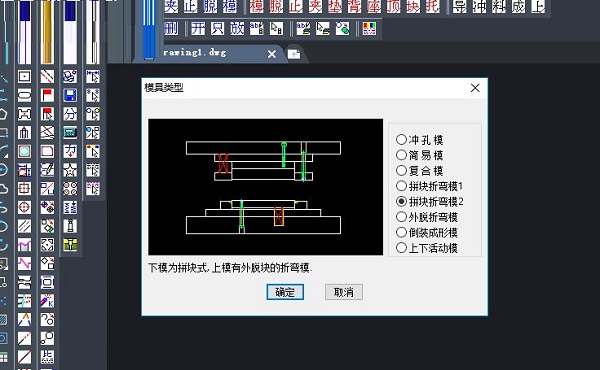The height and width of the screenshot is (370, 600).
Task: Click the black 导 toolbar icon
Action: coord(460,6)
